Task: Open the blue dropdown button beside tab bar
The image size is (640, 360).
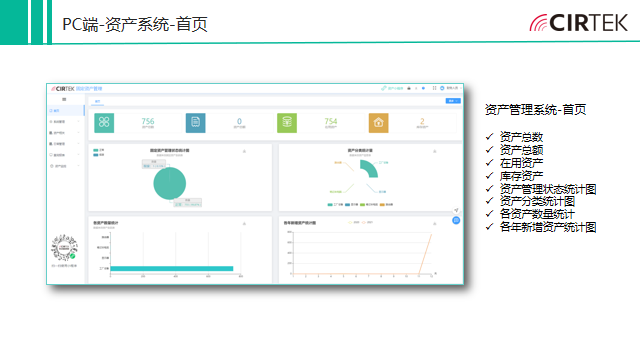Action: [453, 101]
